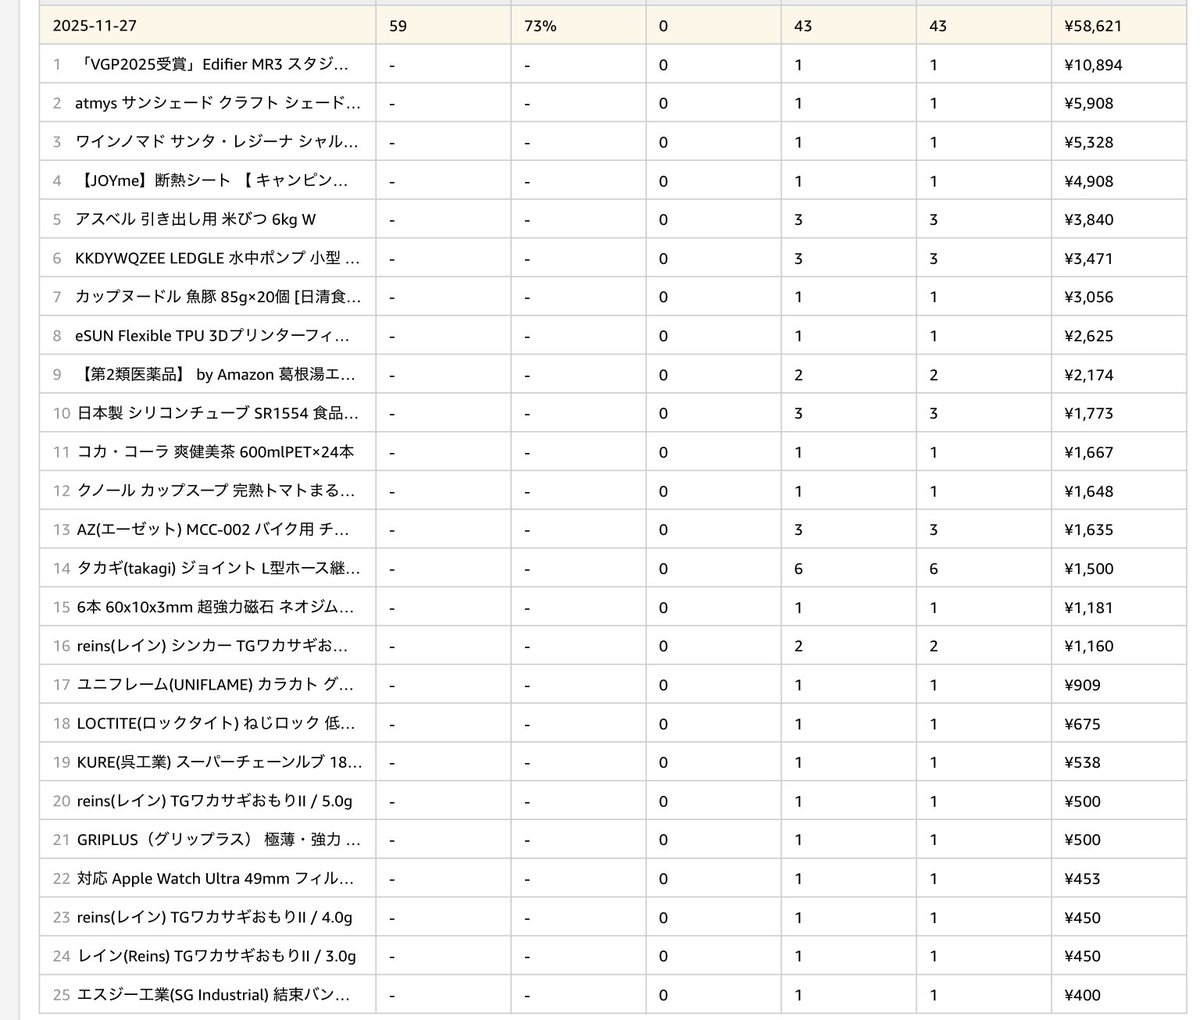
Task: Click the ¥10,894 revenue amount
Action: (x=1094, y=65)
